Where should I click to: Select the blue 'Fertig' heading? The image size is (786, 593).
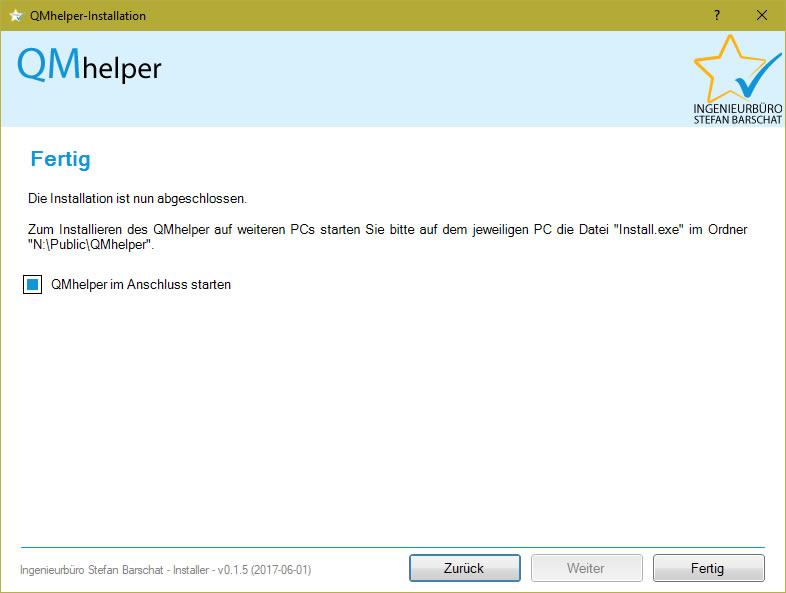pyautogui.click(x=61, y=160)
